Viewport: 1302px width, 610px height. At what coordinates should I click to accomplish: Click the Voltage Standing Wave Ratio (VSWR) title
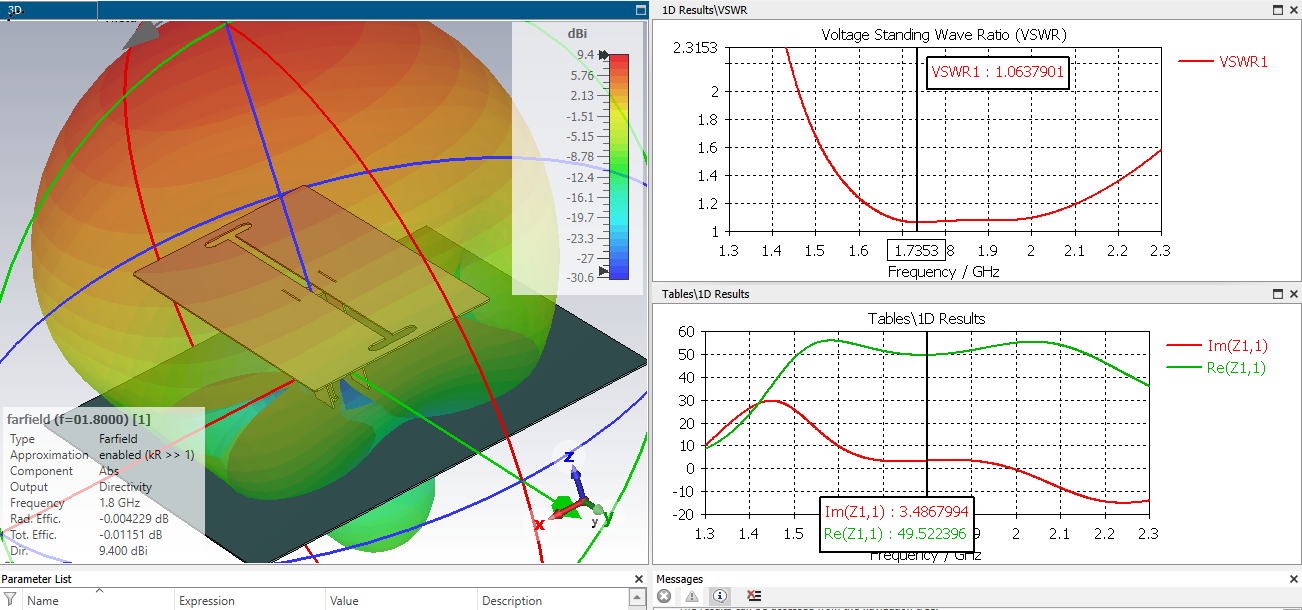[944, 35]
